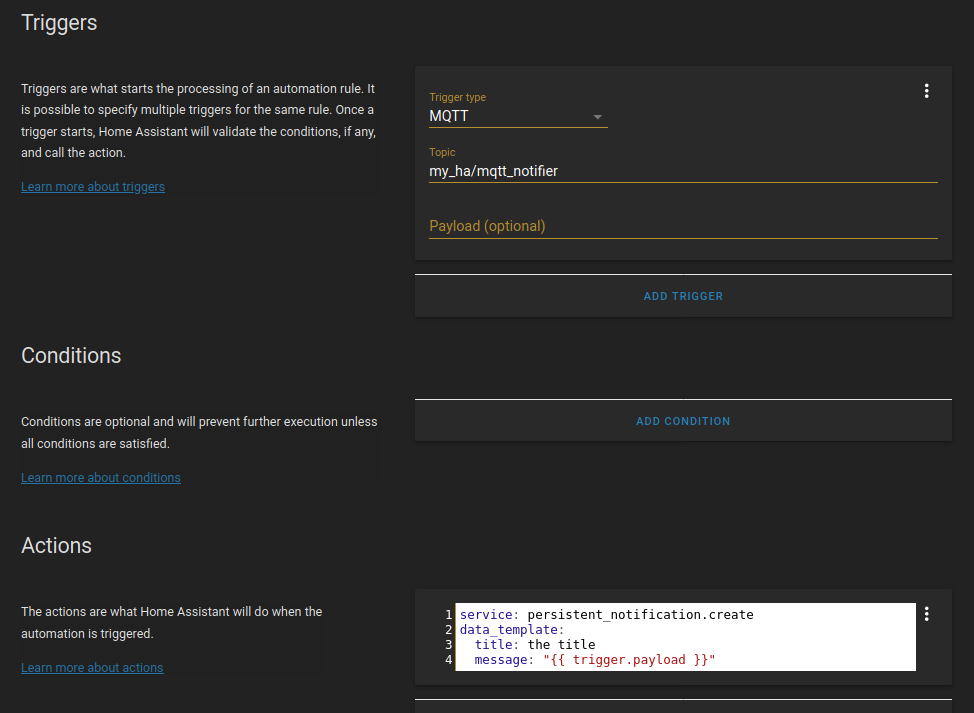974x713 pixels.
Task: Click the Actions section heading
Action: 56,546
